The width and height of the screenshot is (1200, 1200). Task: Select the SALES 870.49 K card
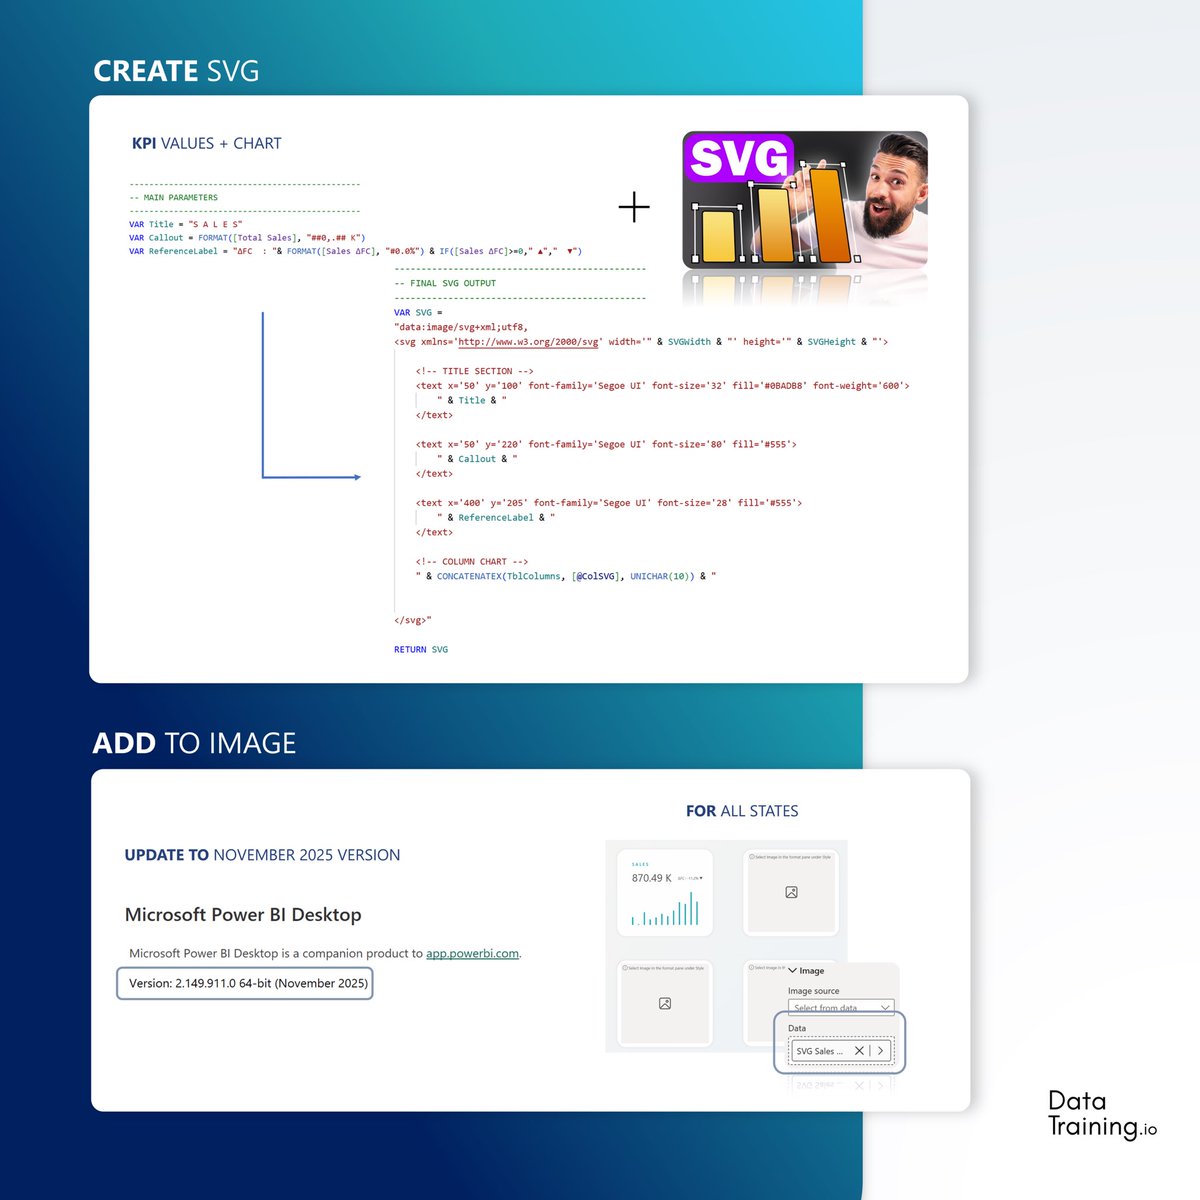click(665, 892)
